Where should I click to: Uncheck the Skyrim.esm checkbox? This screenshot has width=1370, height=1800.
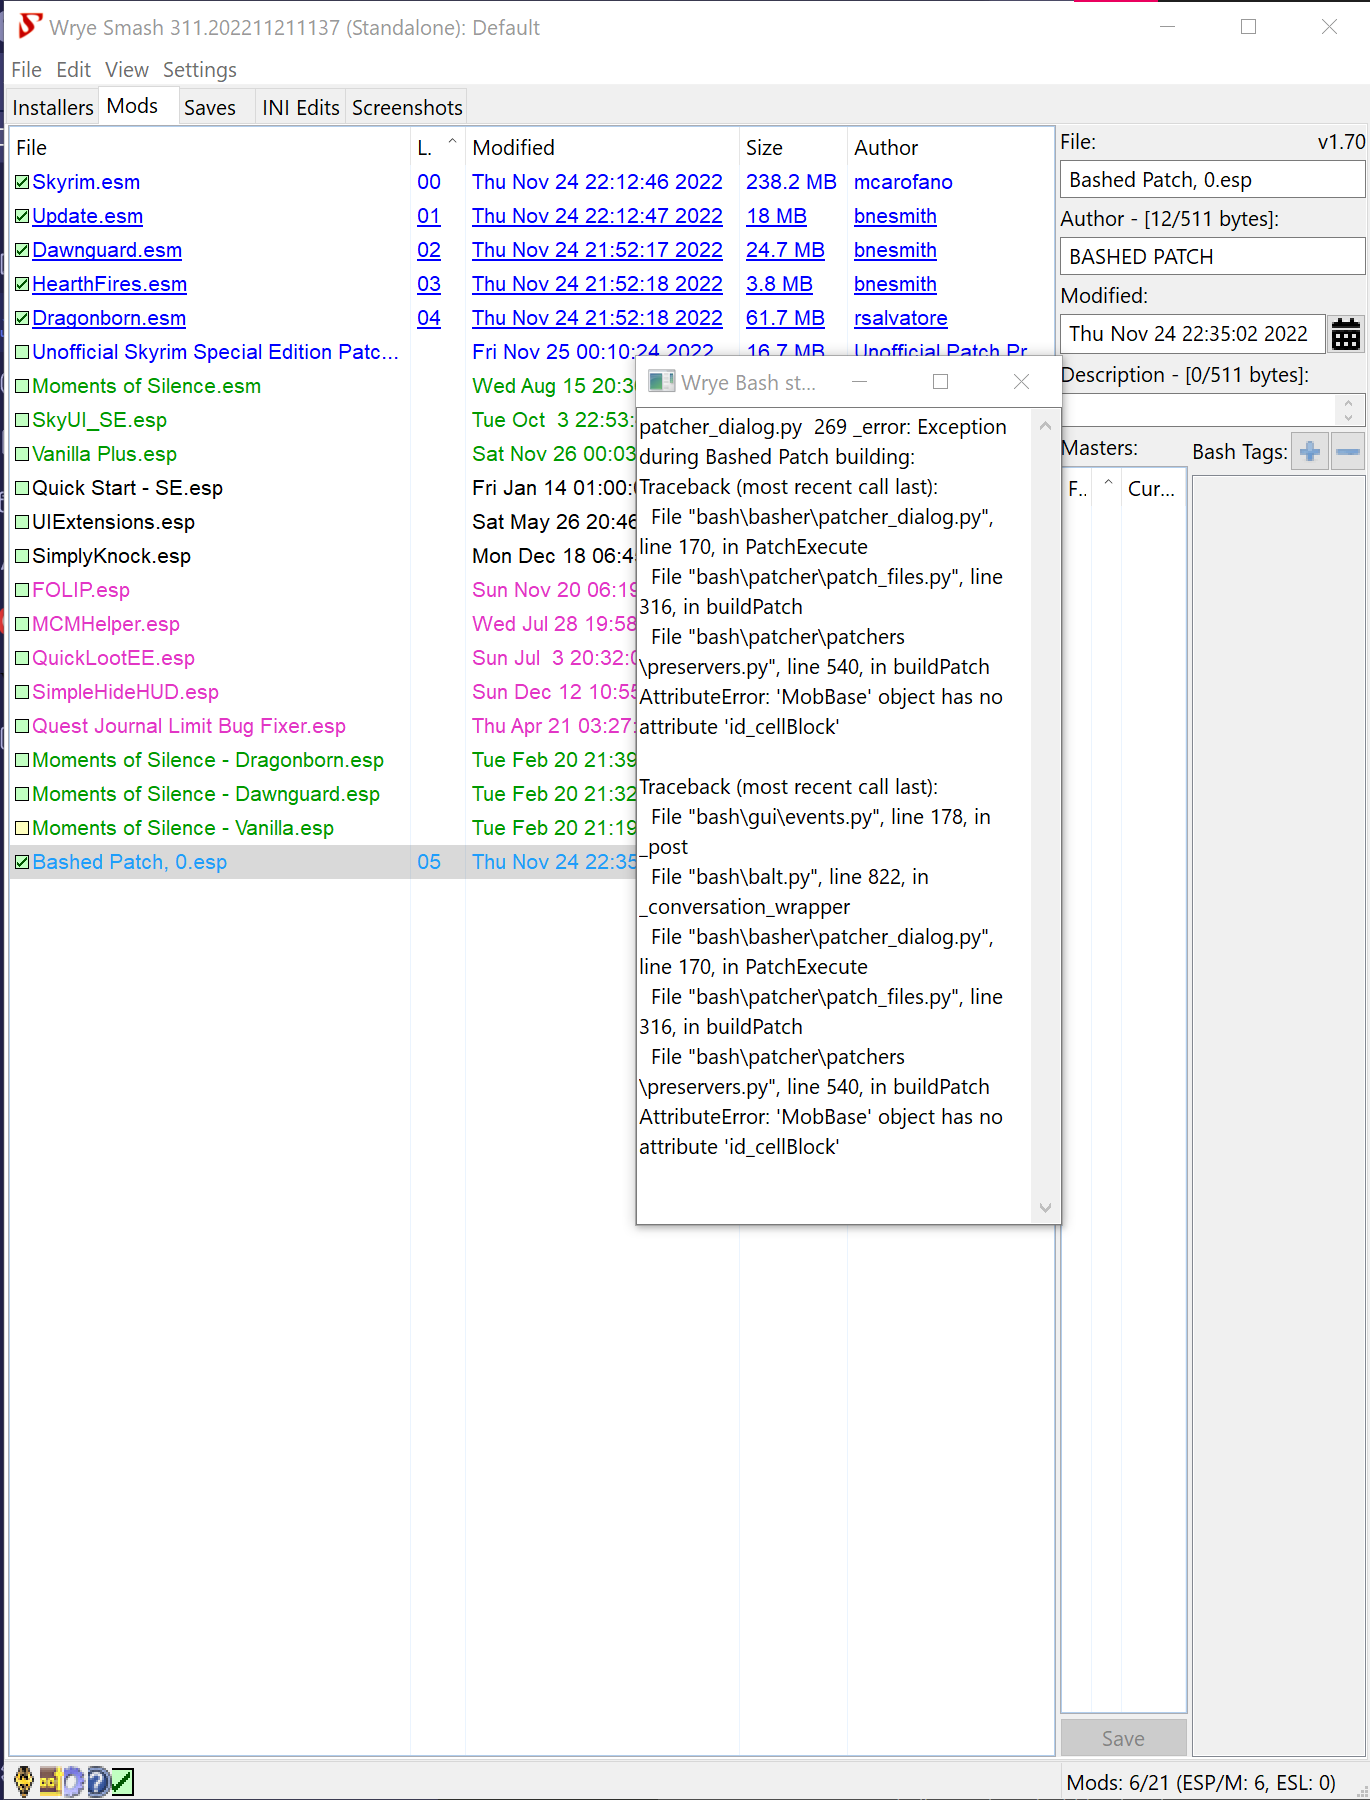22,182
